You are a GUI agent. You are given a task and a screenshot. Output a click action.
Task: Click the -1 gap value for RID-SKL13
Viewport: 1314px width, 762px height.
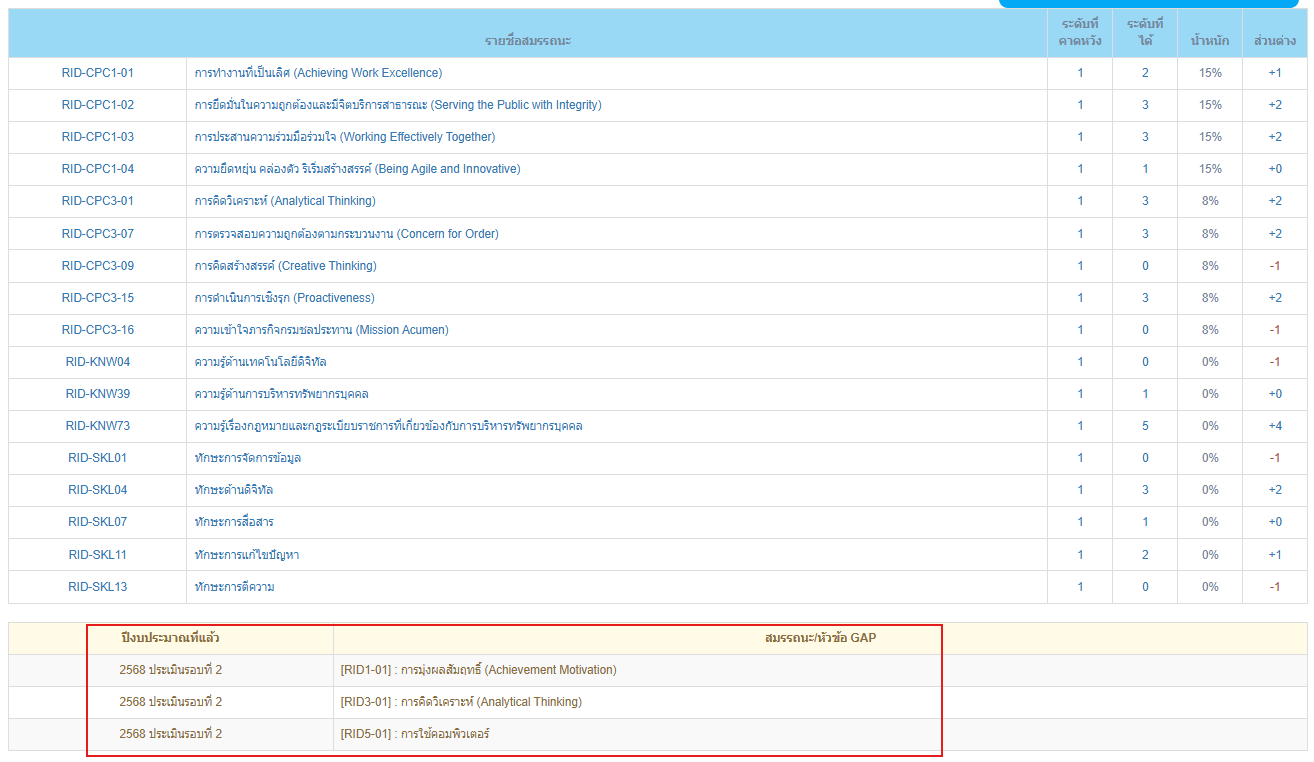click(1275, 587)
